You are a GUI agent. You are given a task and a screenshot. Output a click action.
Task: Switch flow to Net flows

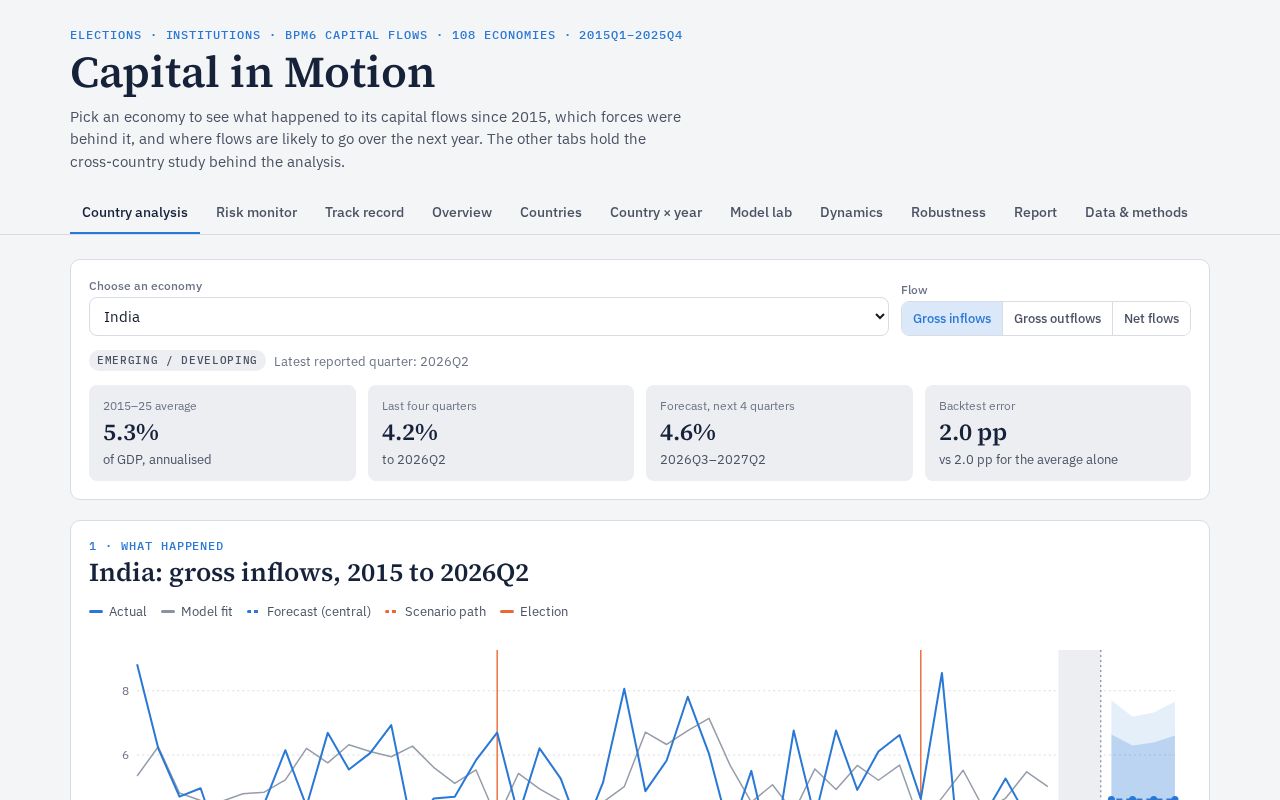(1151, 318)
